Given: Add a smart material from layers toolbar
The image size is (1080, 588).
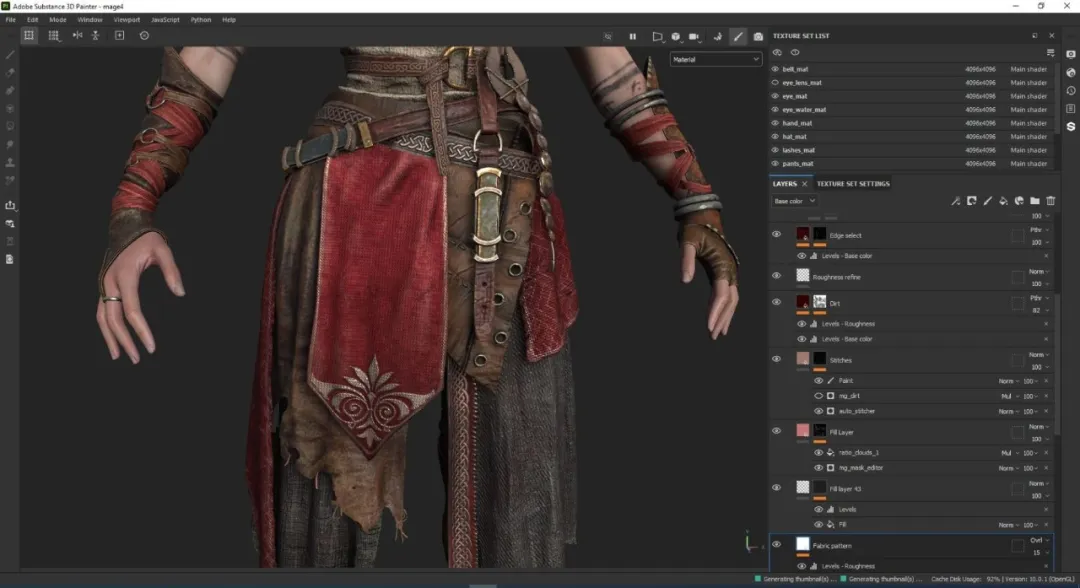Looking at the screenshot, I should point(1019,201).
